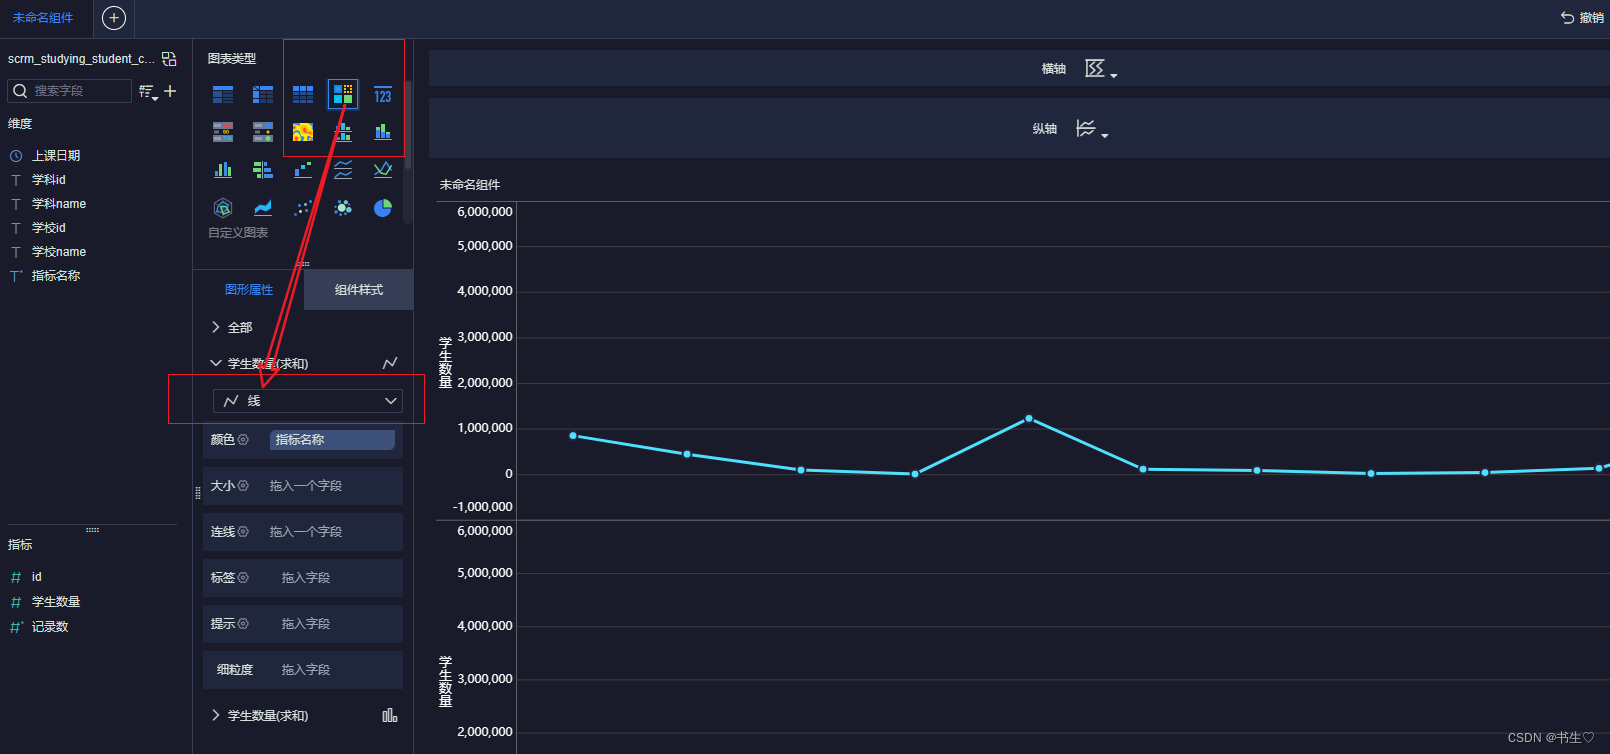The height and width of the screenshot is (754, 1610).
Task: Select the contrast bar chart type
Action: tap(263, 170)
